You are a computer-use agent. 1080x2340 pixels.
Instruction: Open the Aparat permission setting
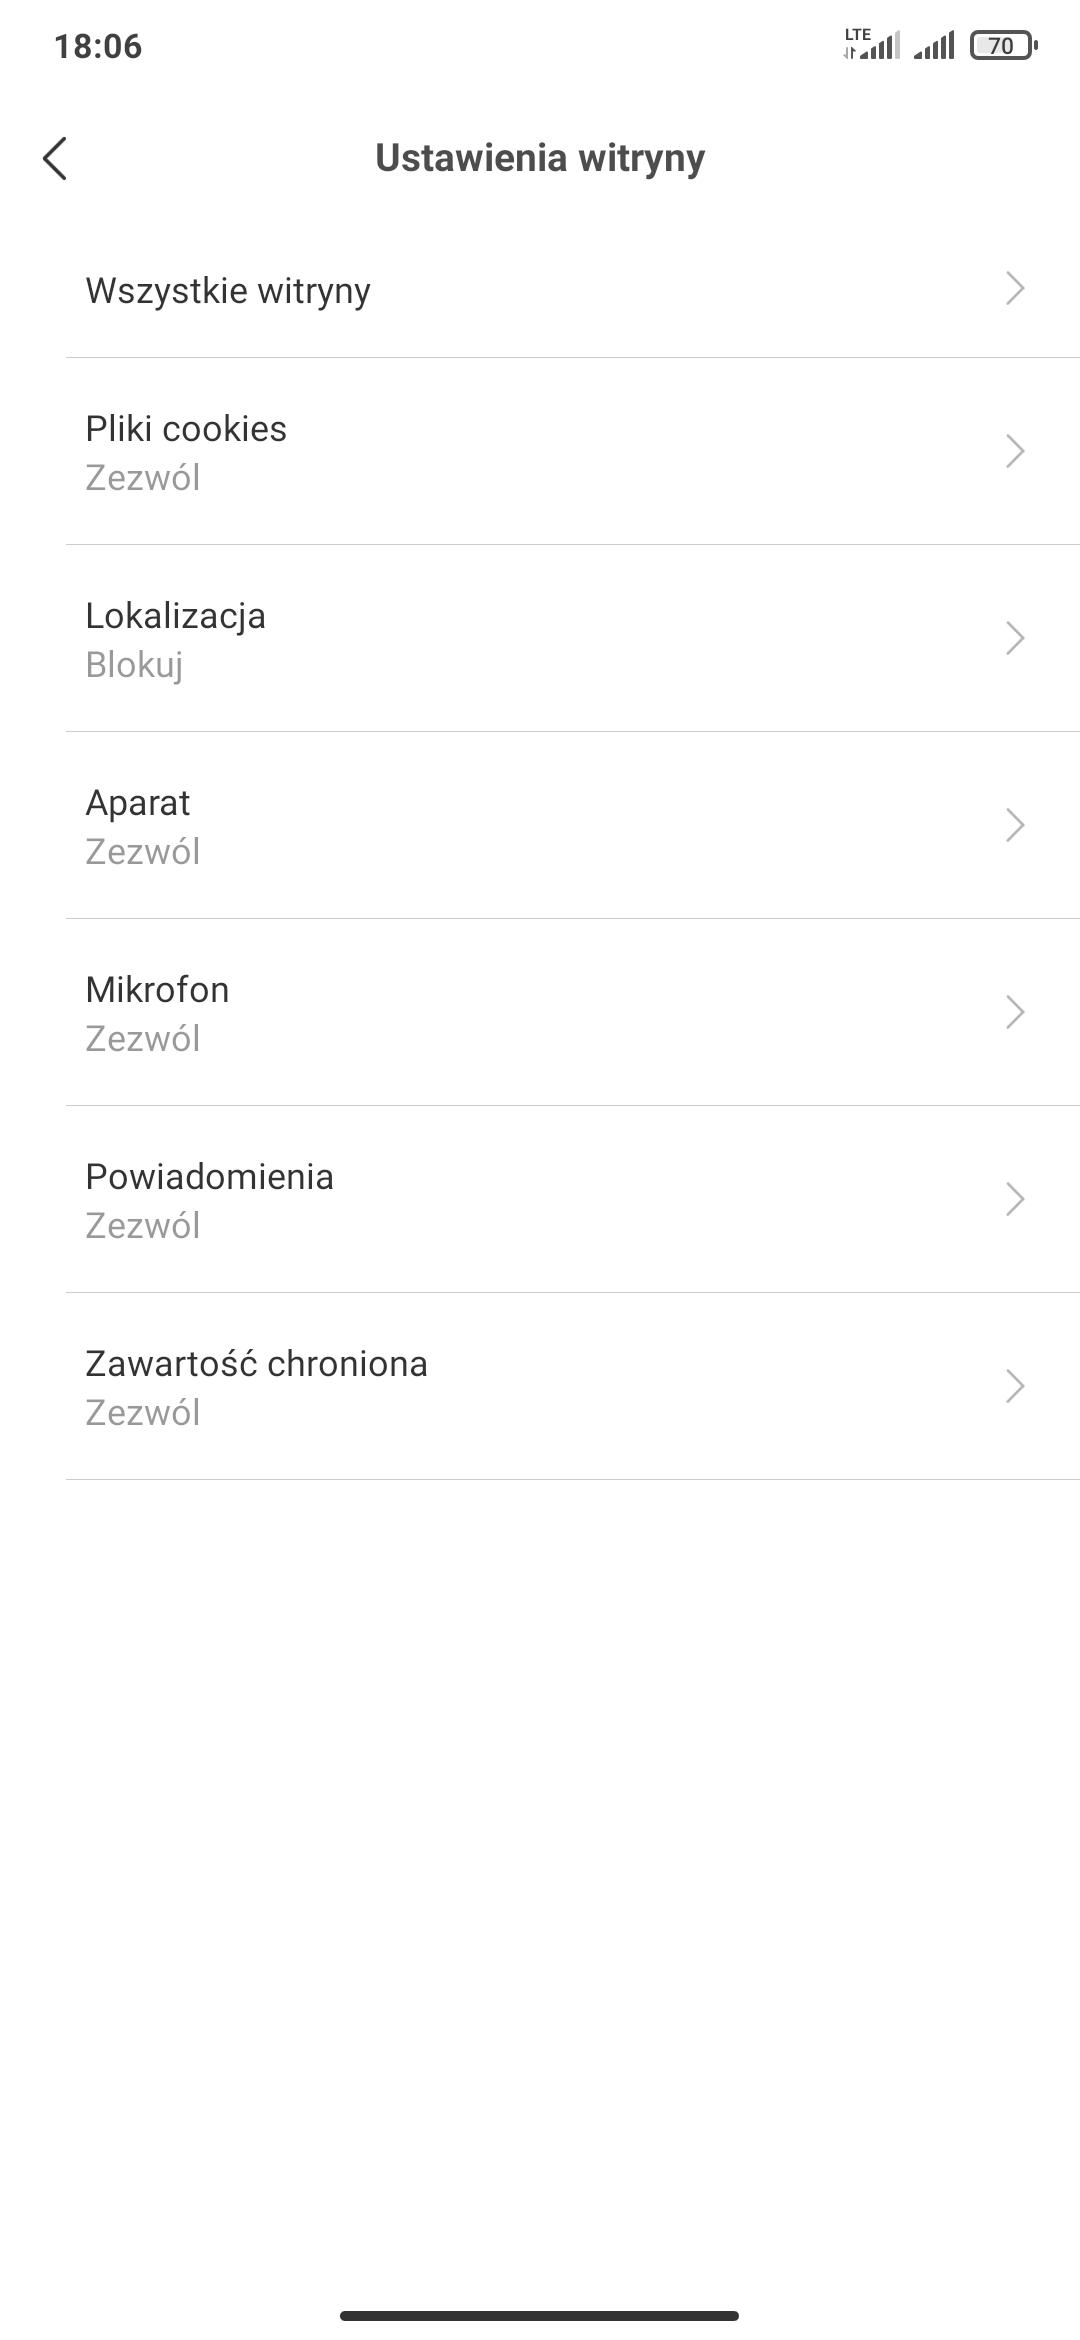click(x=138, y=803)
